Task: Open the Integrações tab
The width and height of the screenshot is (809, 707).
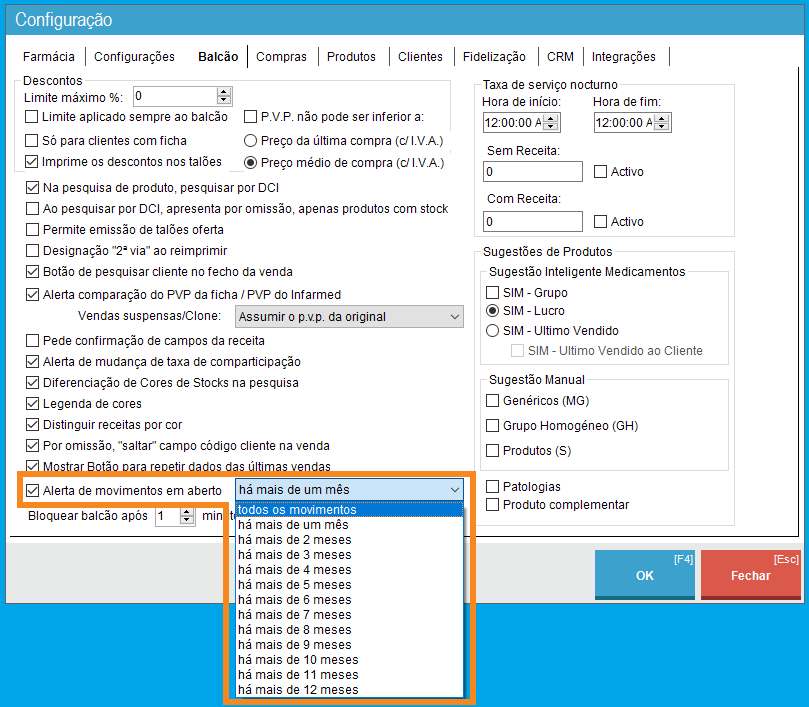Action: tap(623, 57)
